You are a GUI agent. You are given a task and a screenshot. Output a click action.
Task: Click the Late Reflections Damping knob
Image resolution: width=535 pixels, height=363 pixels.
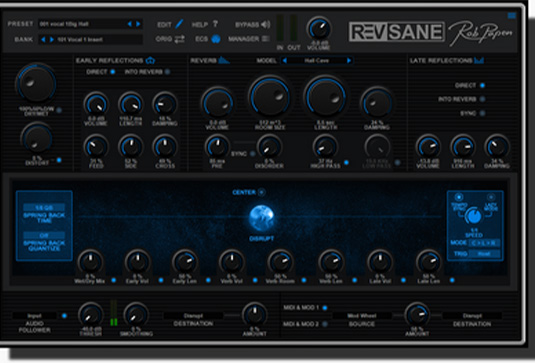click(x=497, y=147)
